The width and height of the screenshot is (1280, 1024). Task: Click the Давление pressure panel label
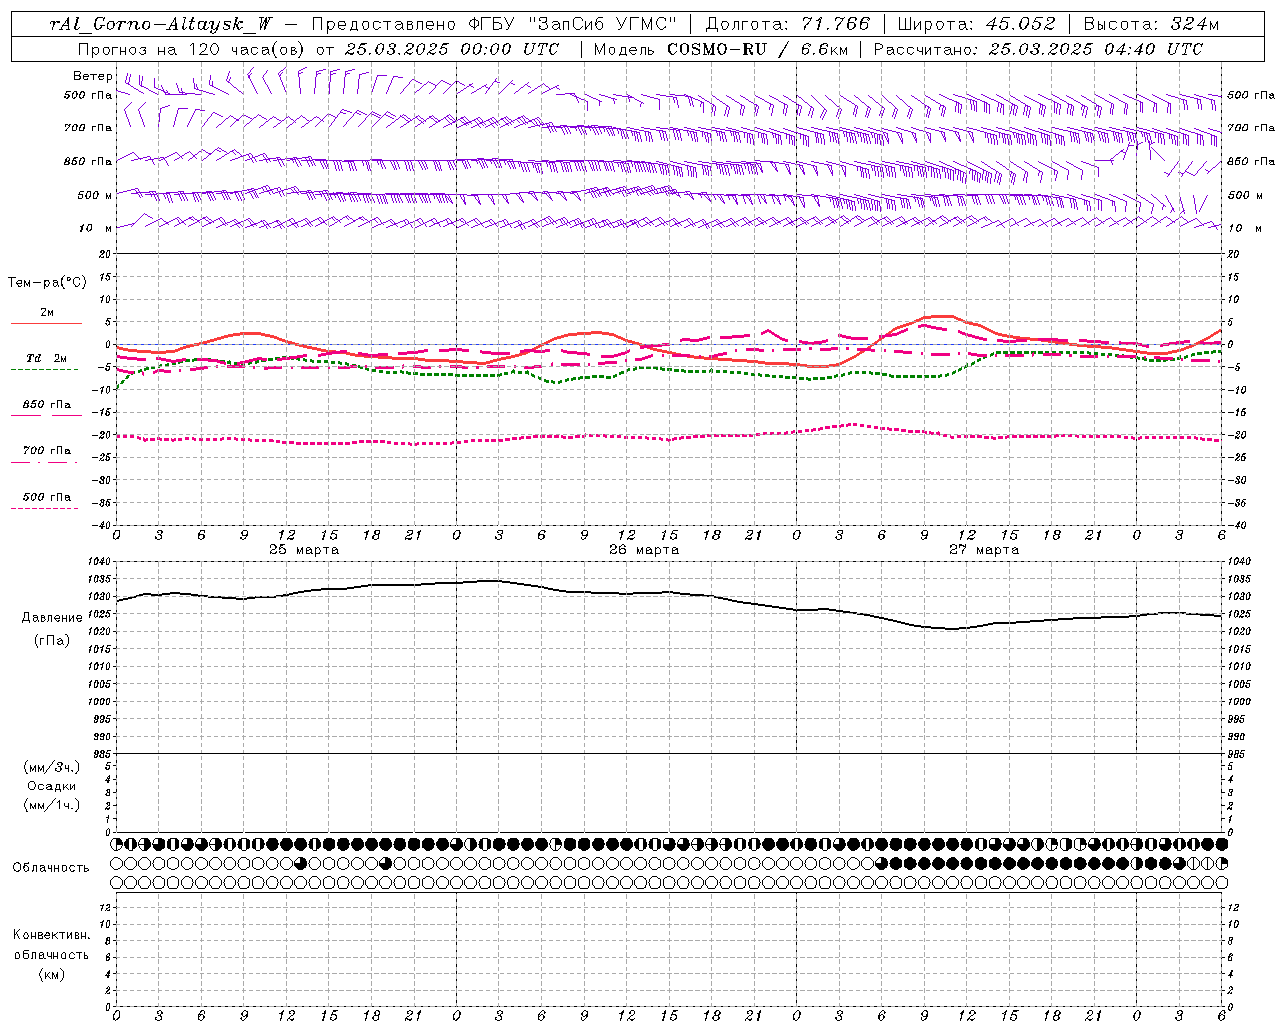52,618
